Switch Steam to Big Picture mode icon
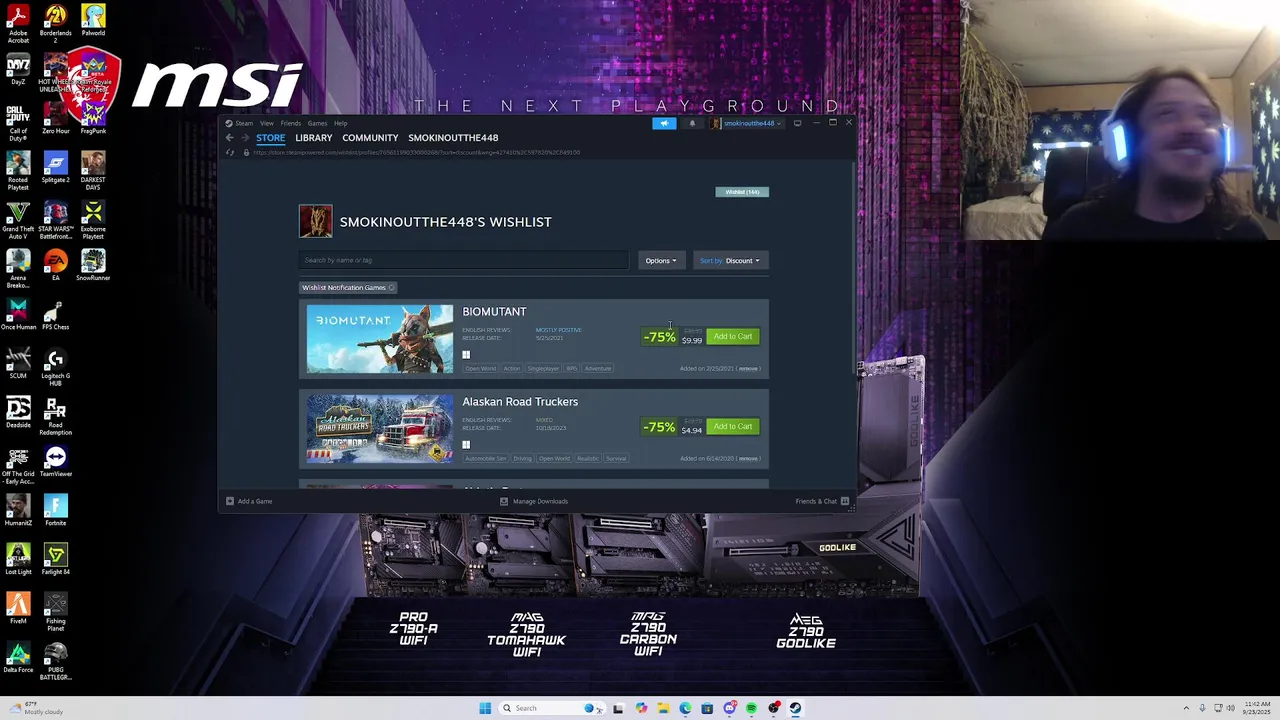This screenshot has width=1280, height=720. click(x=797, y=123)
